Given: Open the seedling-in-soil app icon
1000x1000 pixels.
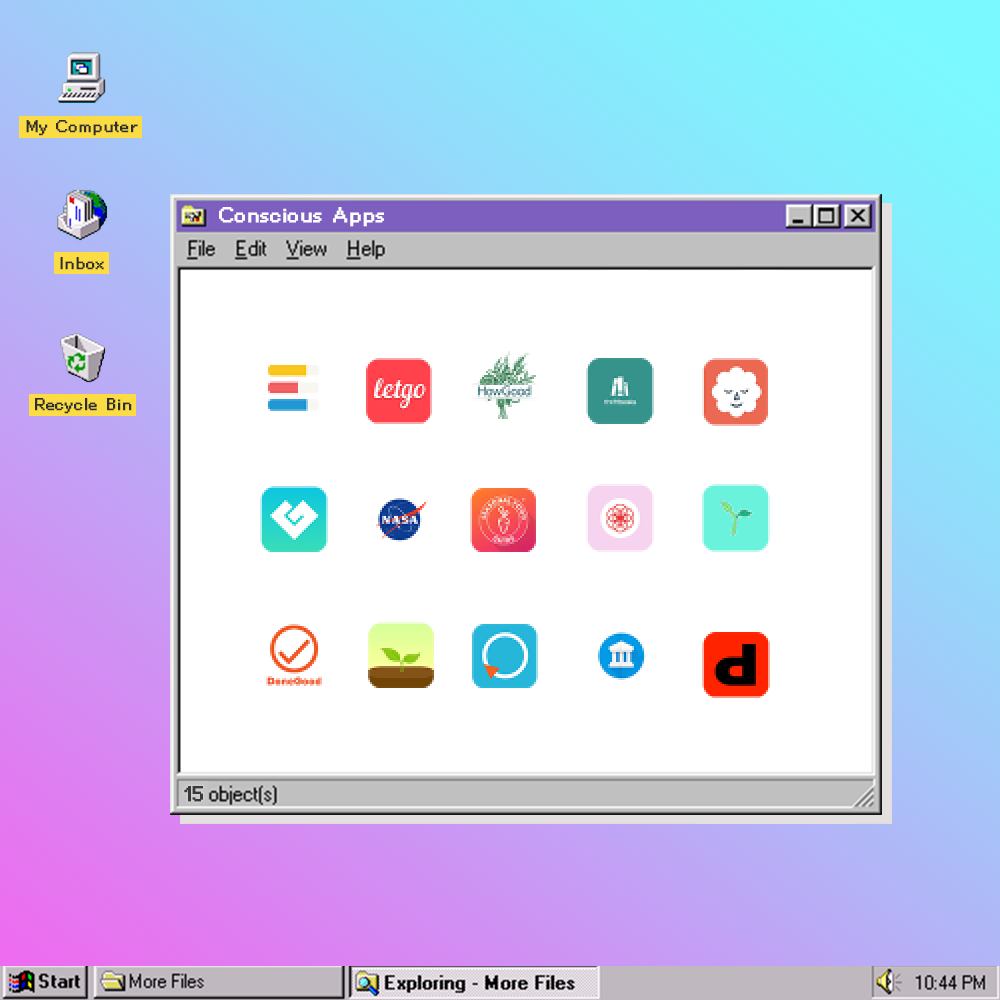Looking at the screenshot, I should point(401,655).
